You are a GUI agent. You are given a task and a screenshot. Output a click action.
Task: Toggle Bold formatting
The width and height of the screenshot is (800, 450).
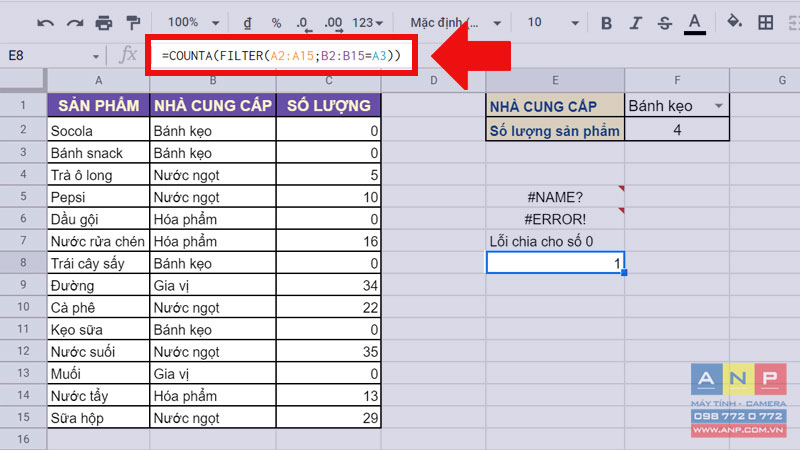pyautogui.click(x=606, y=23)
